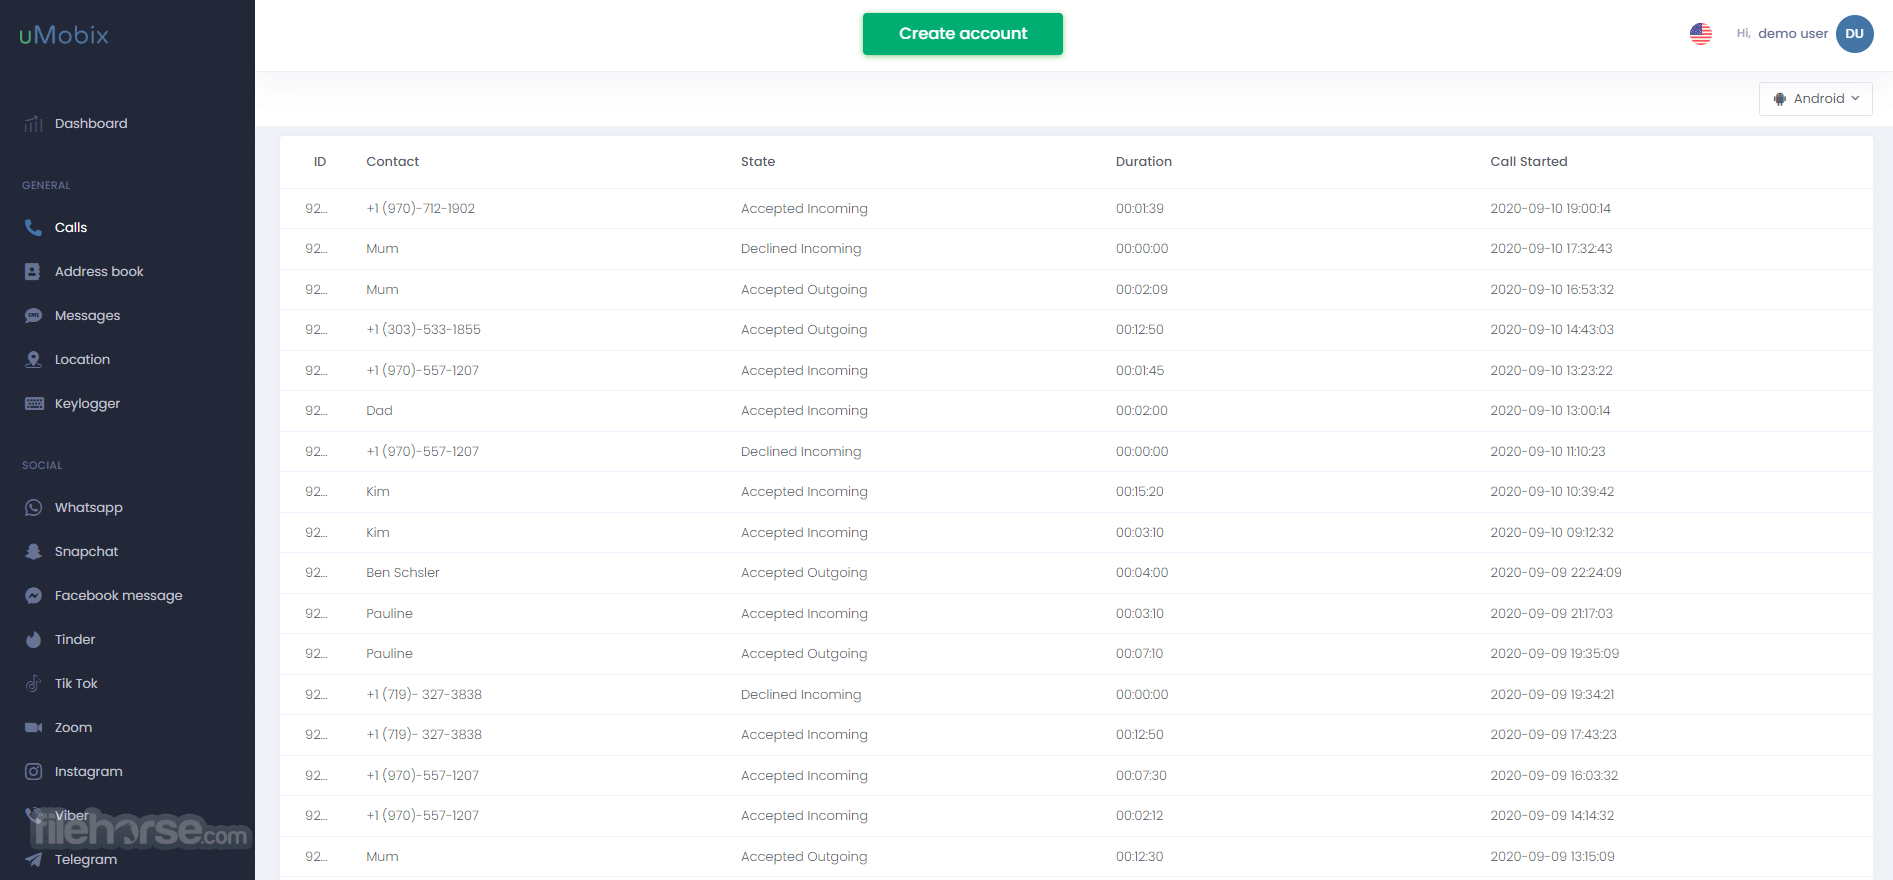
Task: Click duration 00:07:30
Action: pyautogui.click(x=1141, y=775)
